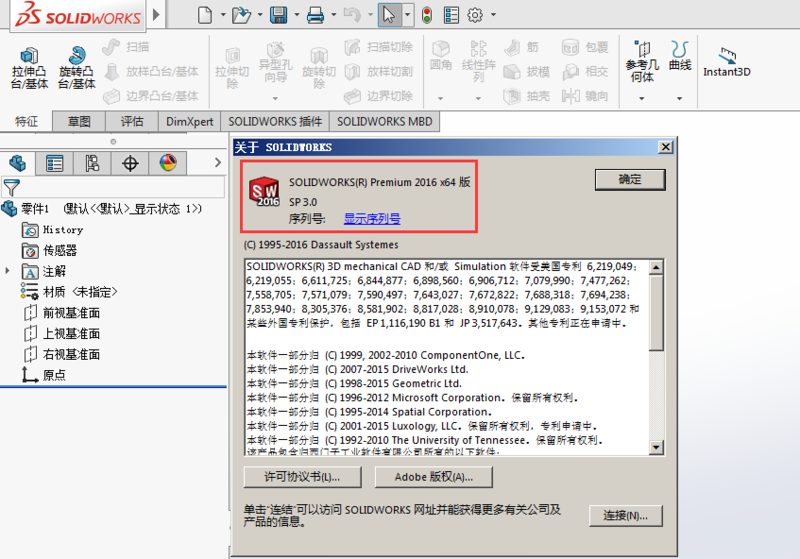Open the Reference Geometry (参考几何体) tool

coord(642,62)
